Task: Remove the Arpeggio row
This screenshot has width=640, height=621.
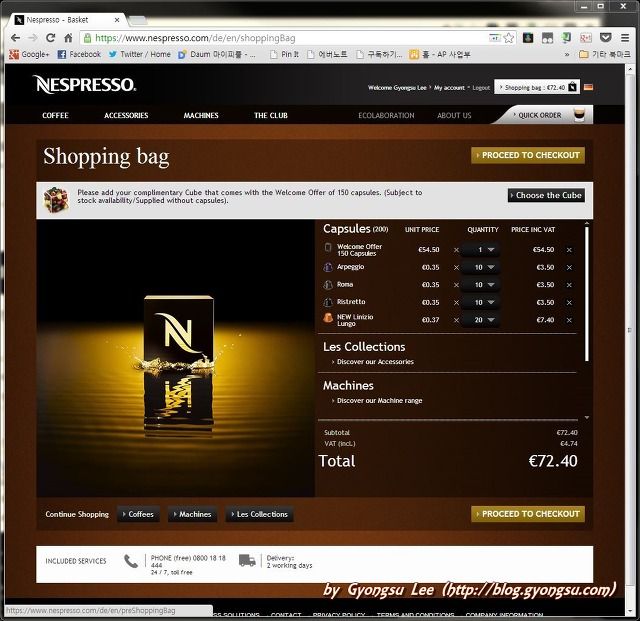Action: (x=569, y=267)
